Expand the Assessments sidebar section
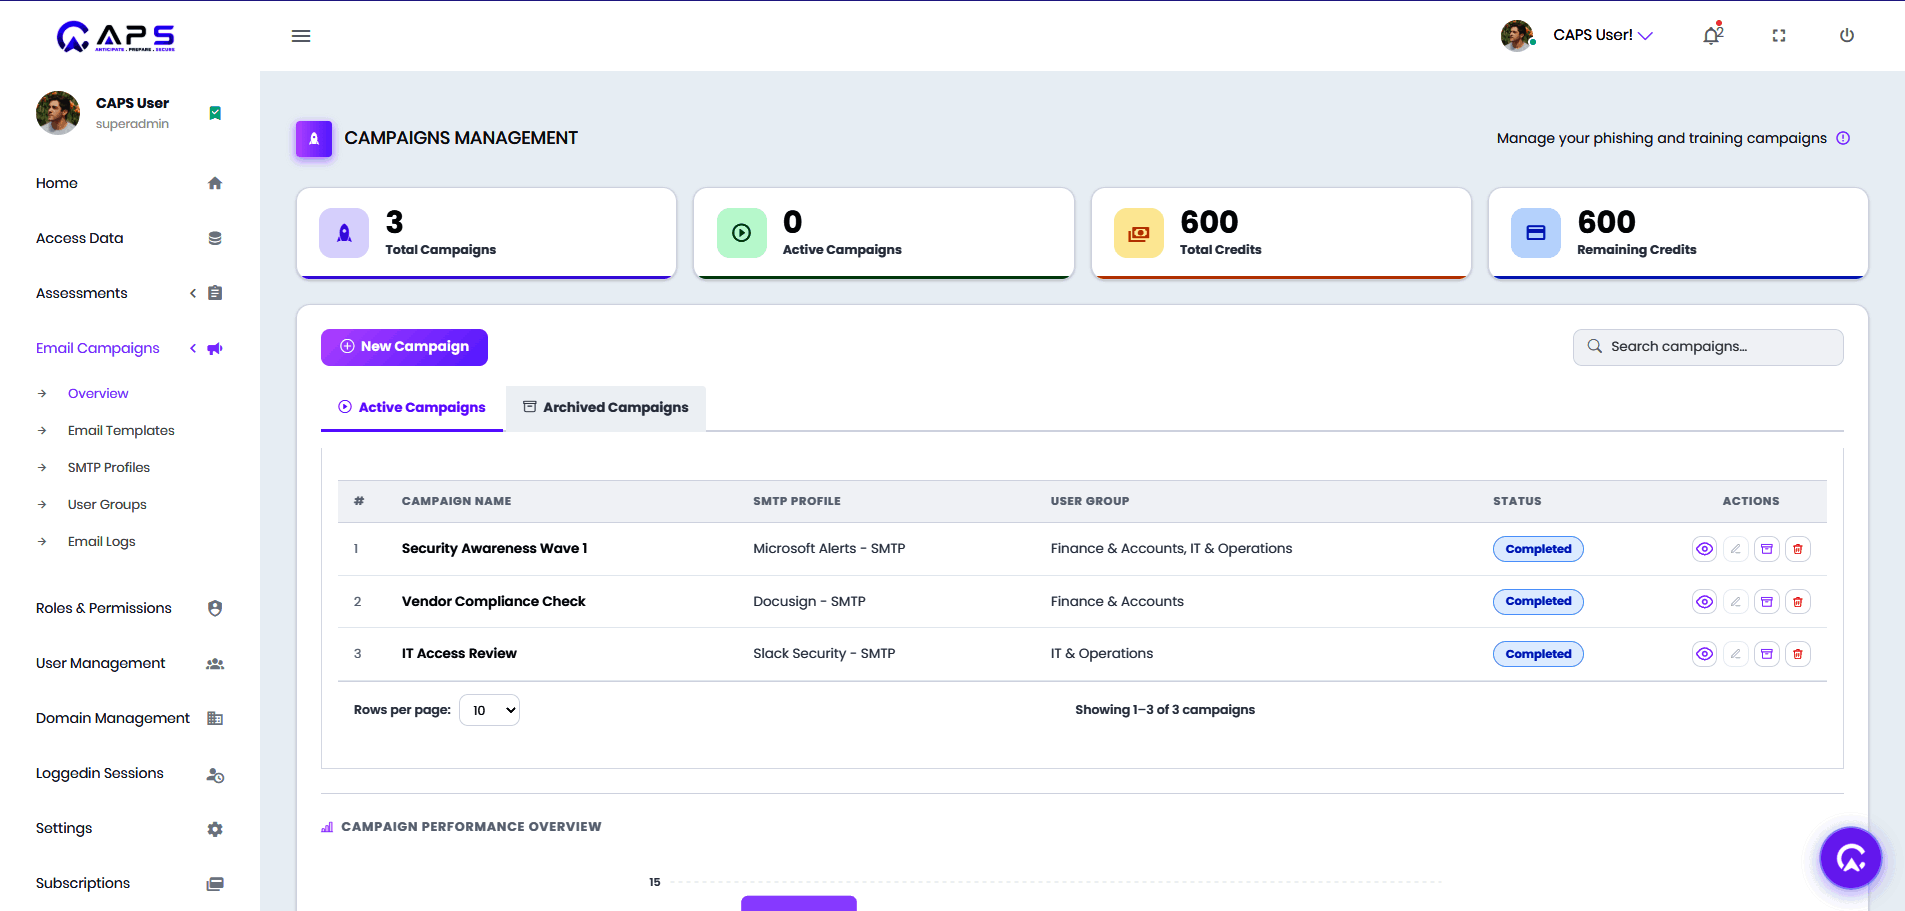The image size is (1905, 911). pyautogui.click(x=128, y=293)
